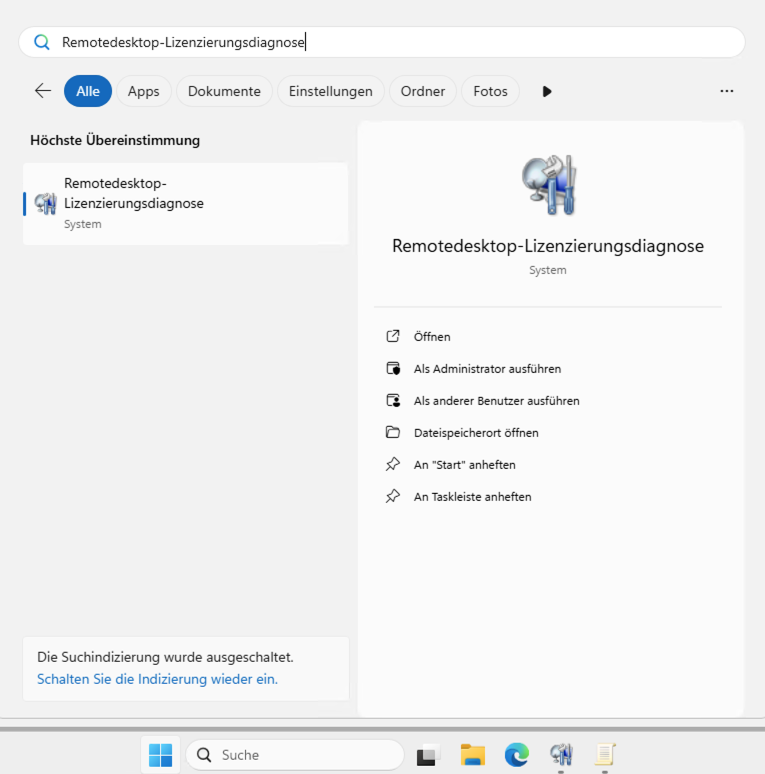Select the Alle filter tab

coord(88,91)
